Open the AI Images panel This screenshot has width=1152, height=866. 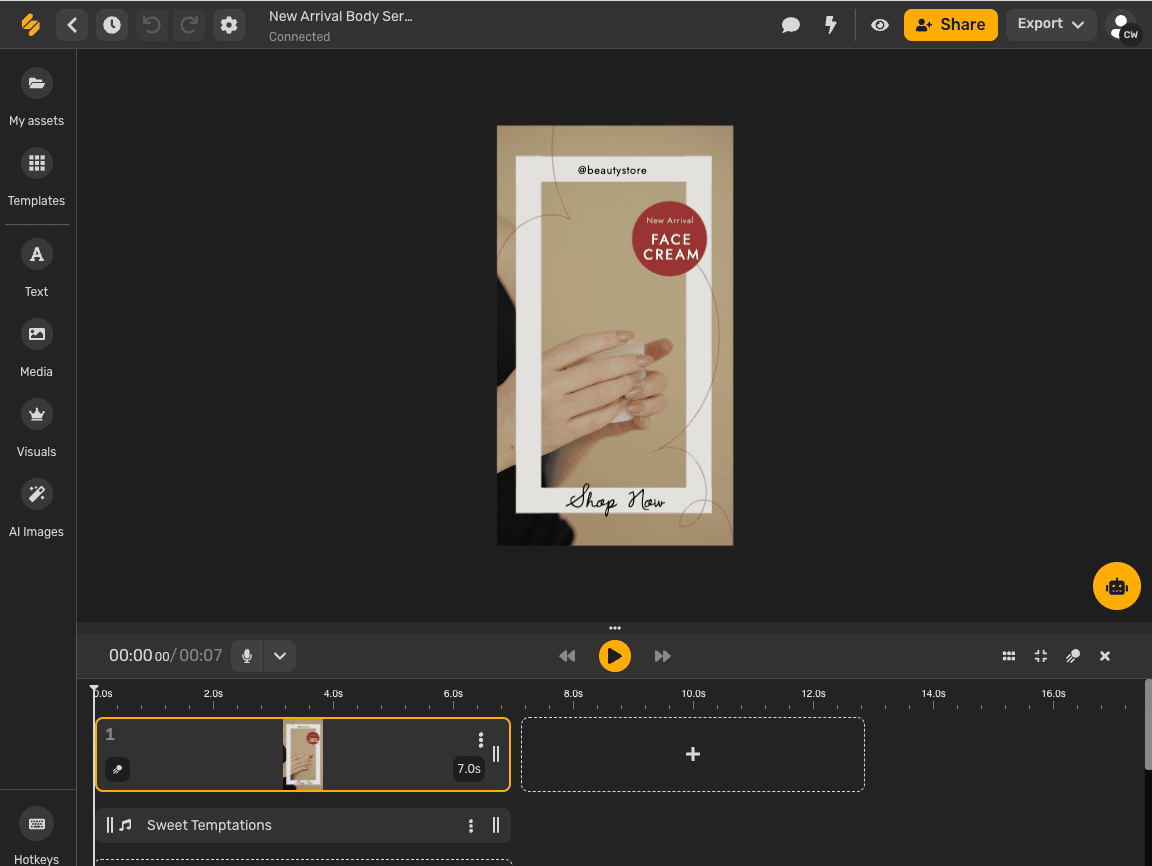36,494
